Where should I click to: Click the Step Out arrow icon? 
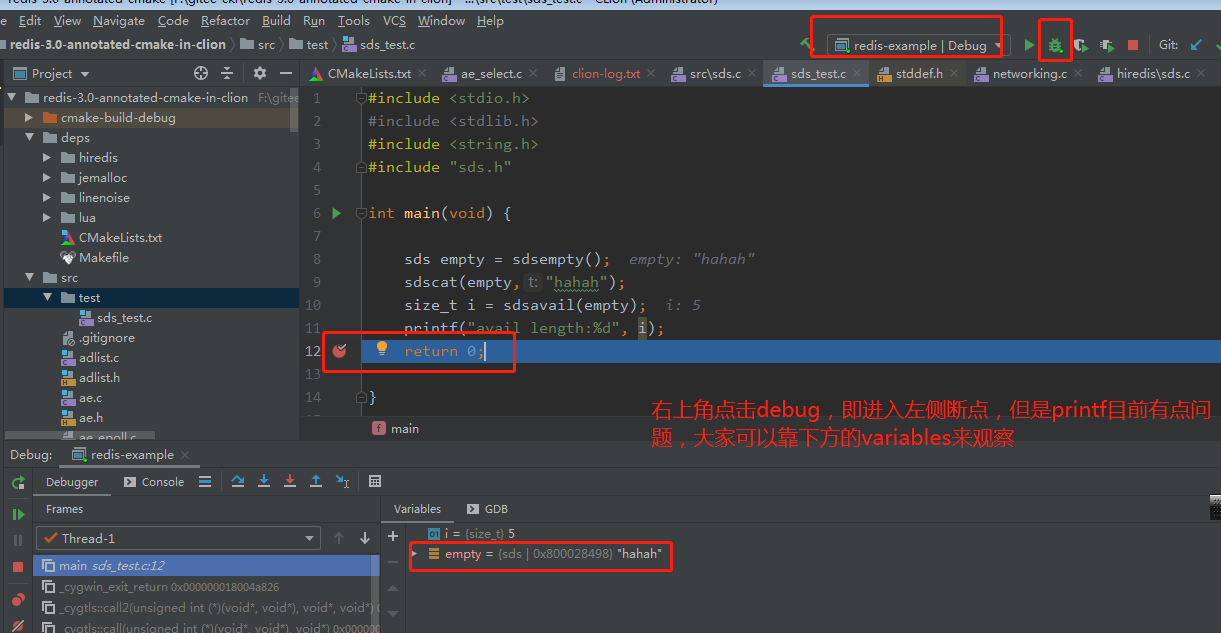(x=316, y=481)
